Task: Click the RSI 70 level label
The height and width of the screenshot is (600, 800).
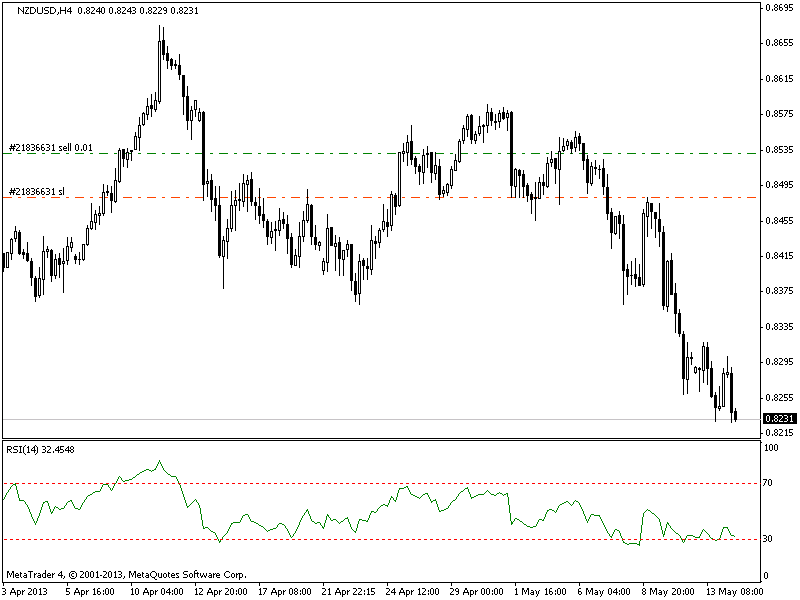Action: pyautogui.click(x=768, y=483)
